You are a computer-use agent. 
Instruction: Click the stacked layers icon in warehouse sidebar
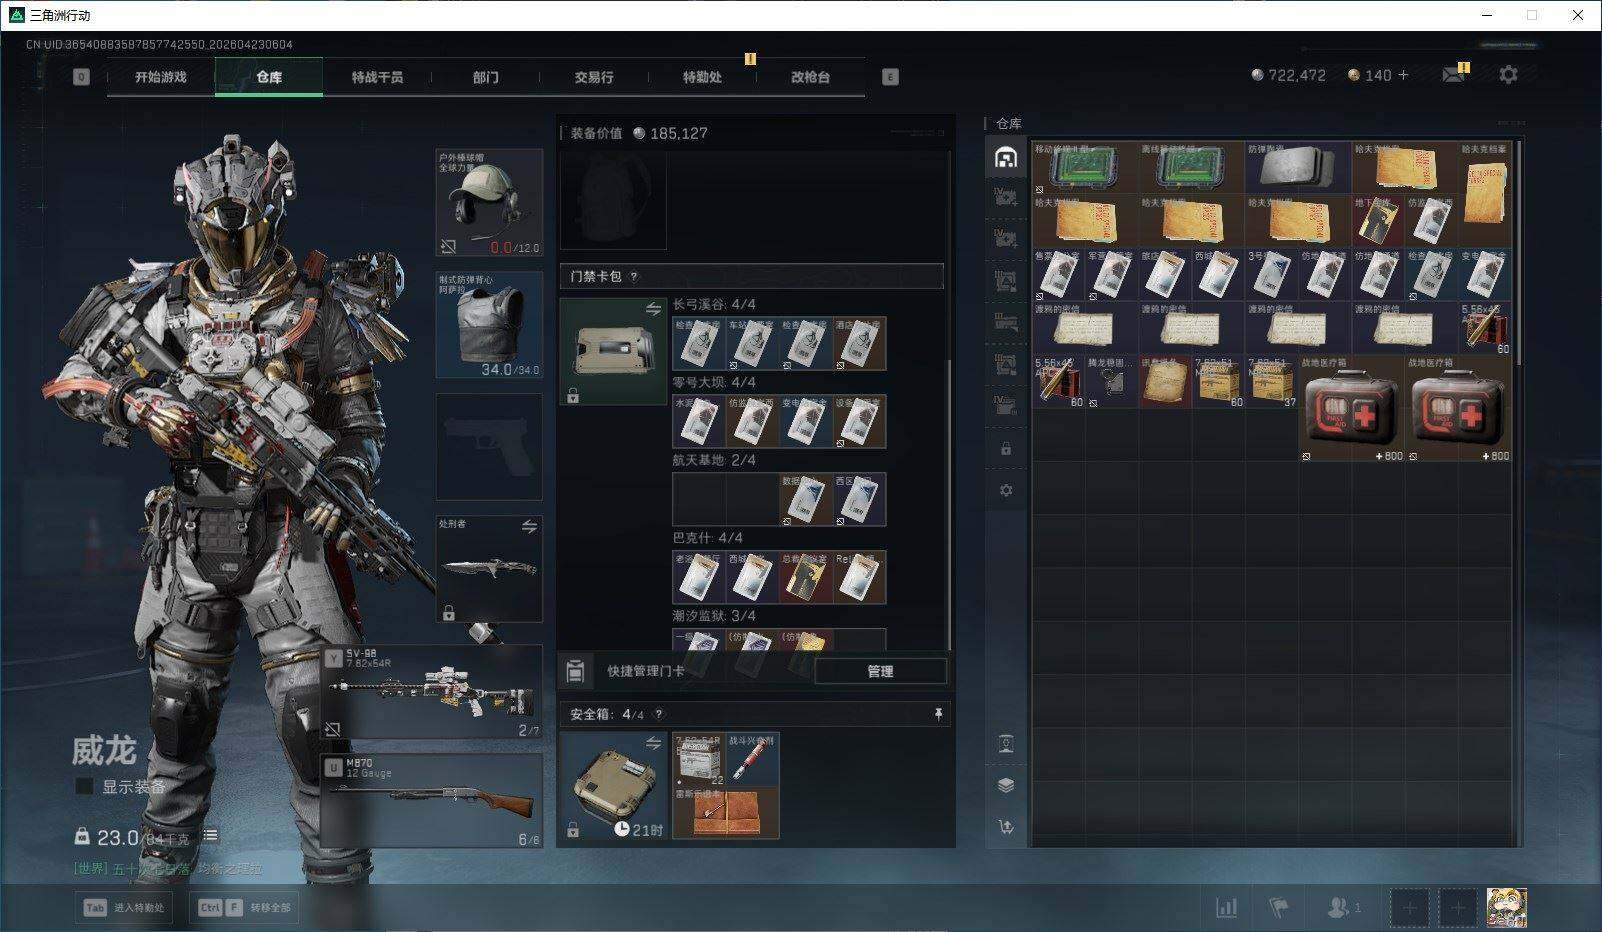1006,785
